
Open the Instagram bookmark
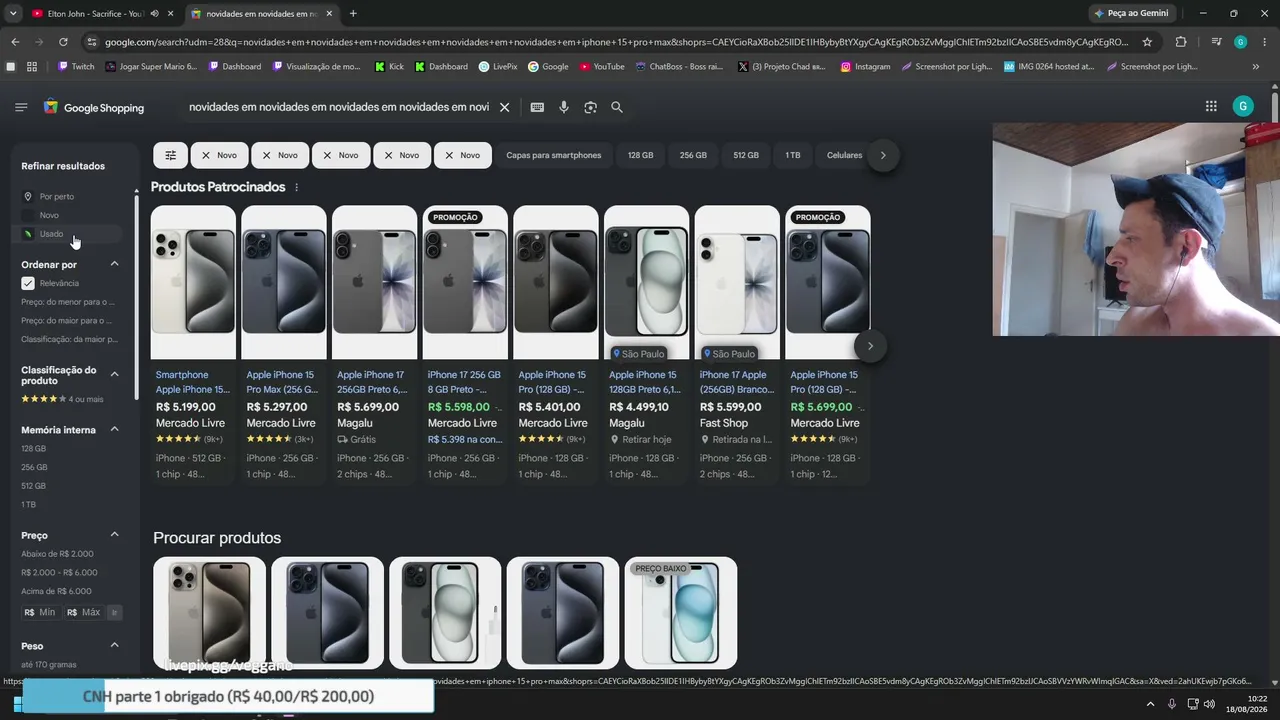pos(865,67)
